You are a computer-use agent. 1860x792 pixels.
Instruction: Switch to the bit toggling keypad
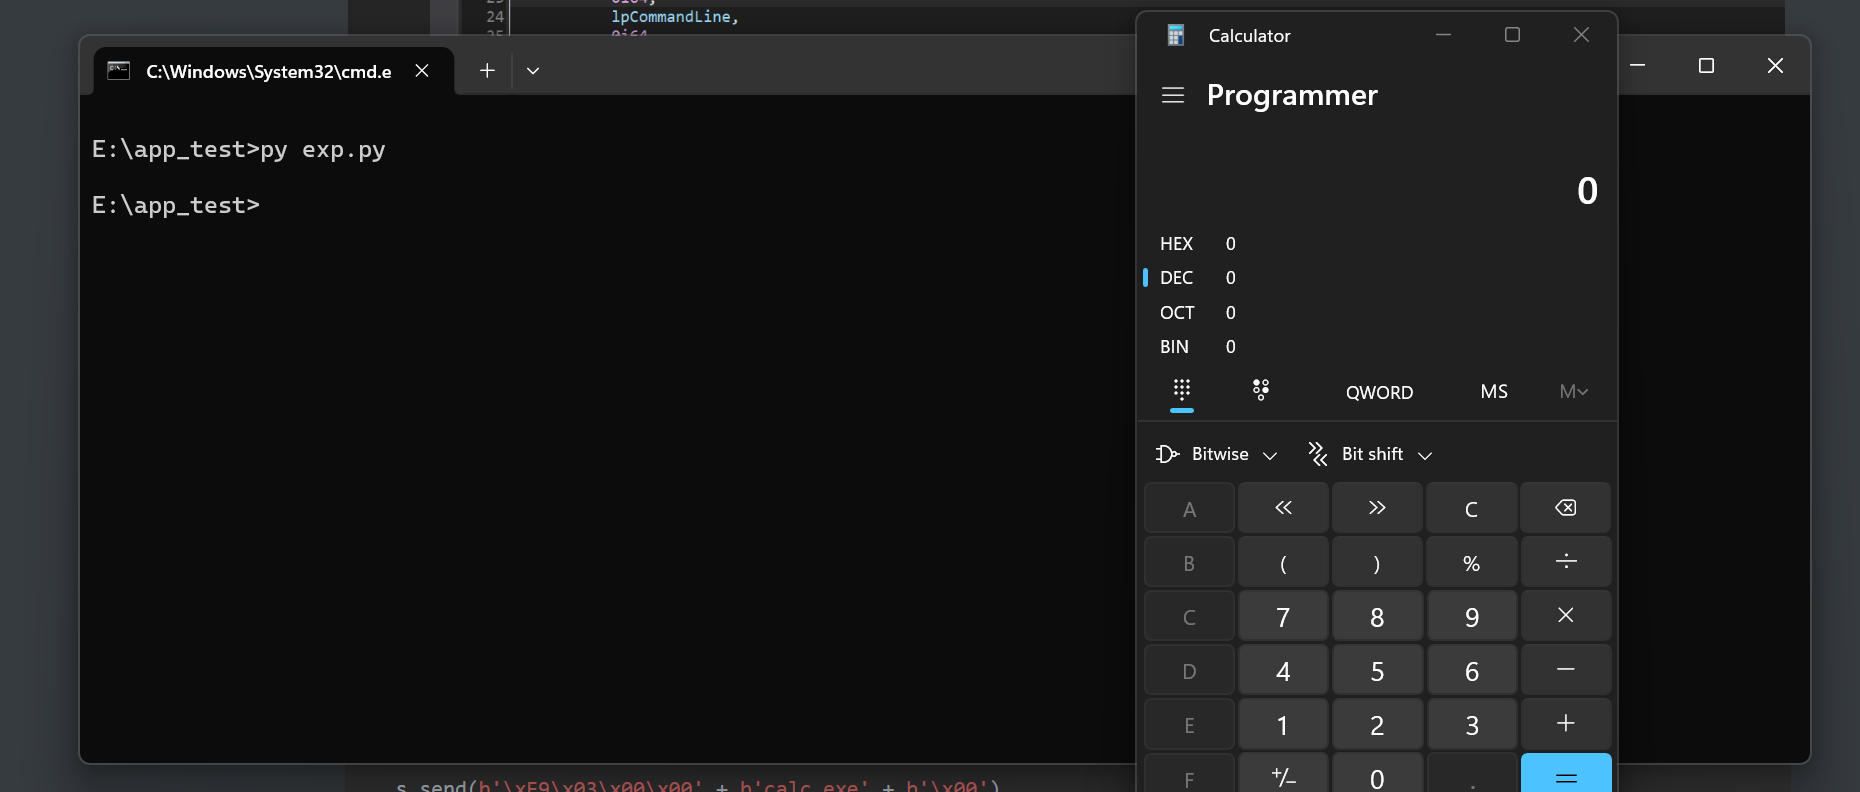(x=1261, y=391)
